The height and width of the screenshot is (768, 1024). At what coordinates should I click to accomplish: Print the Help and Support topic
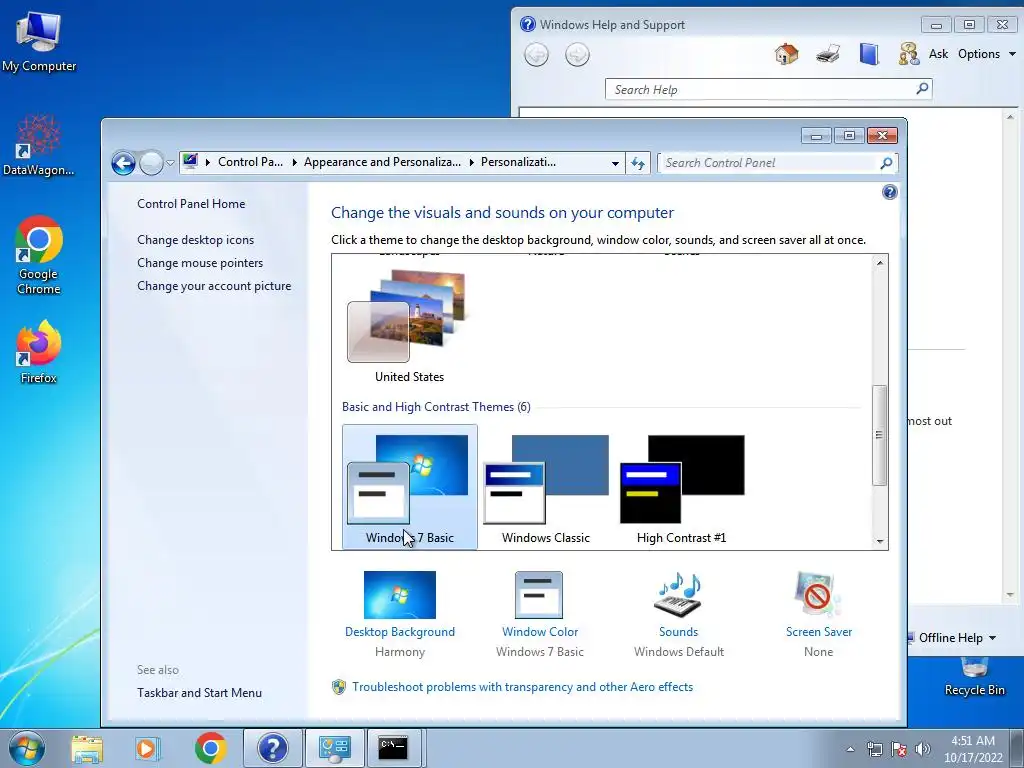click(828, 54)
